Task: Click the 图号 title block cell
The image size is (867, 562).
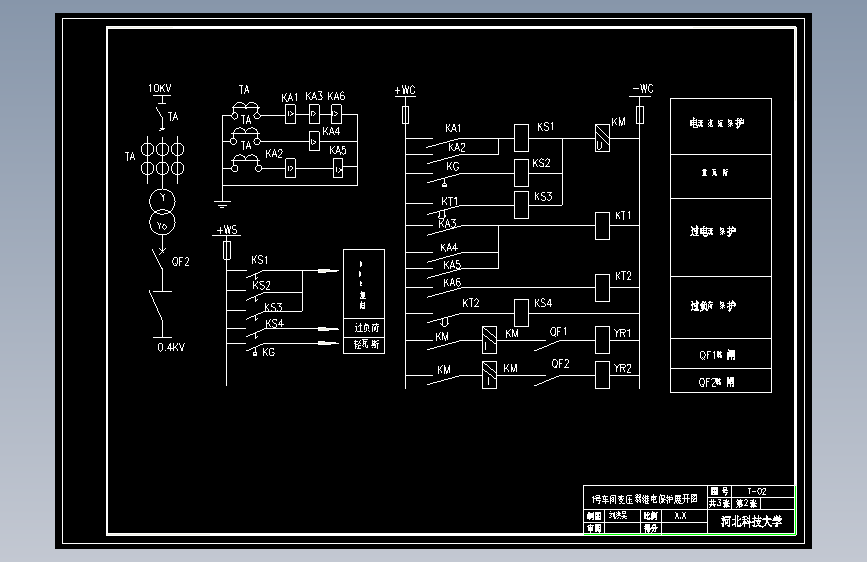Action: [719, 492]
